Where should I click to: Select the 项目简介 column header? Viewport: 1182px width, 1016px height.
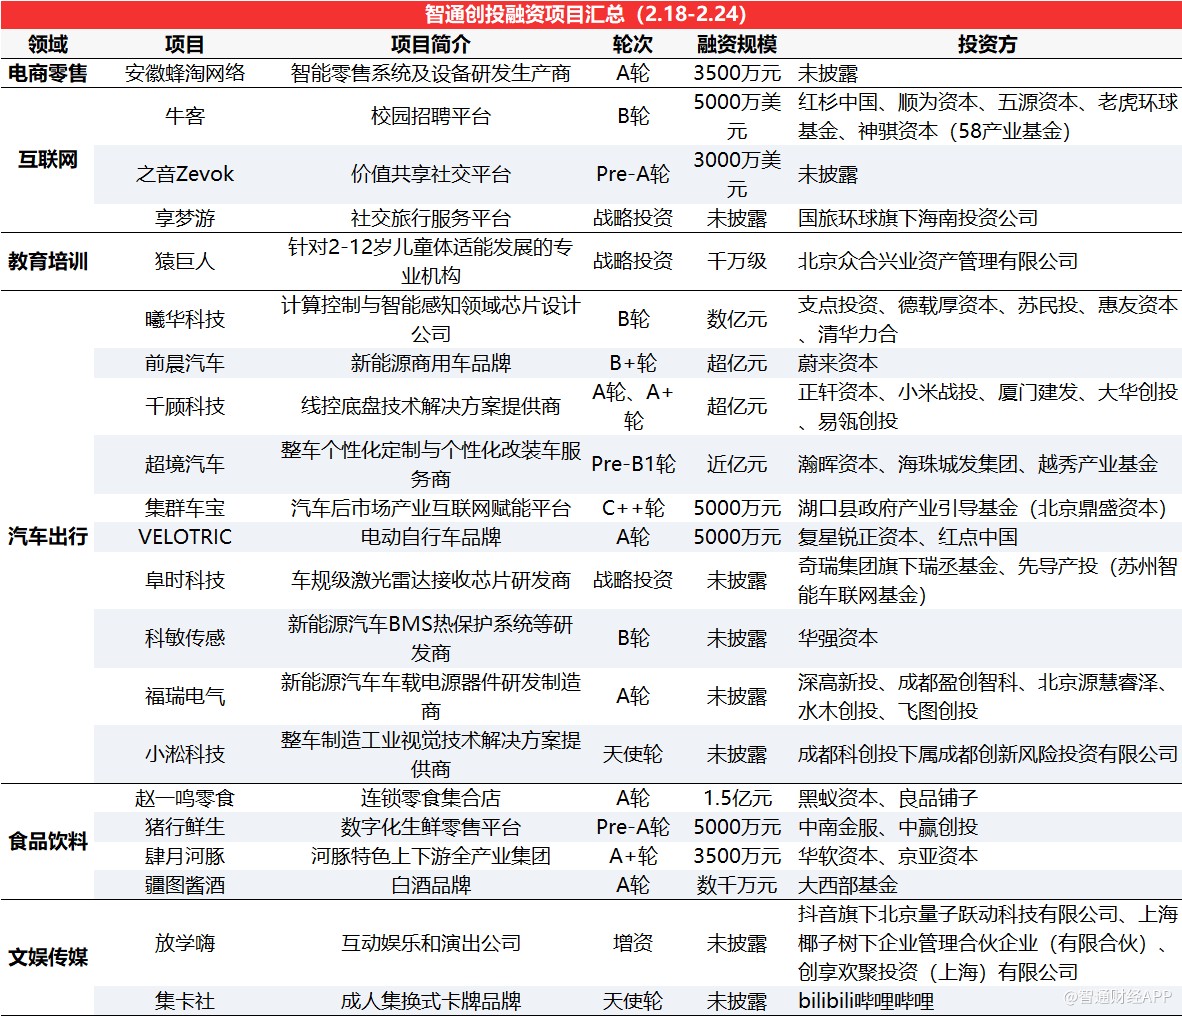tap(430, 44)
